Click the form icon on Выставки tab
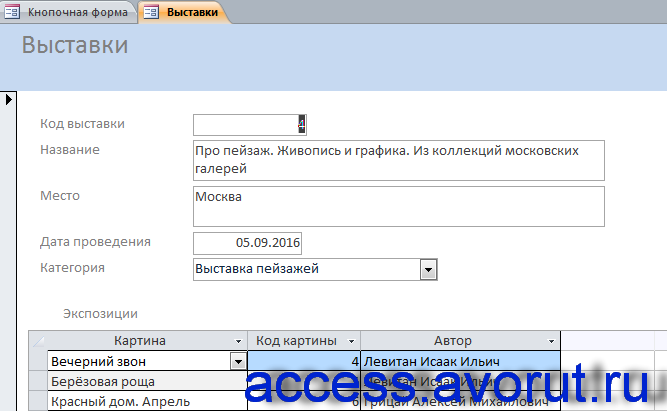The height and width of the screenshot is (411, 667). (x=151, y=12)
